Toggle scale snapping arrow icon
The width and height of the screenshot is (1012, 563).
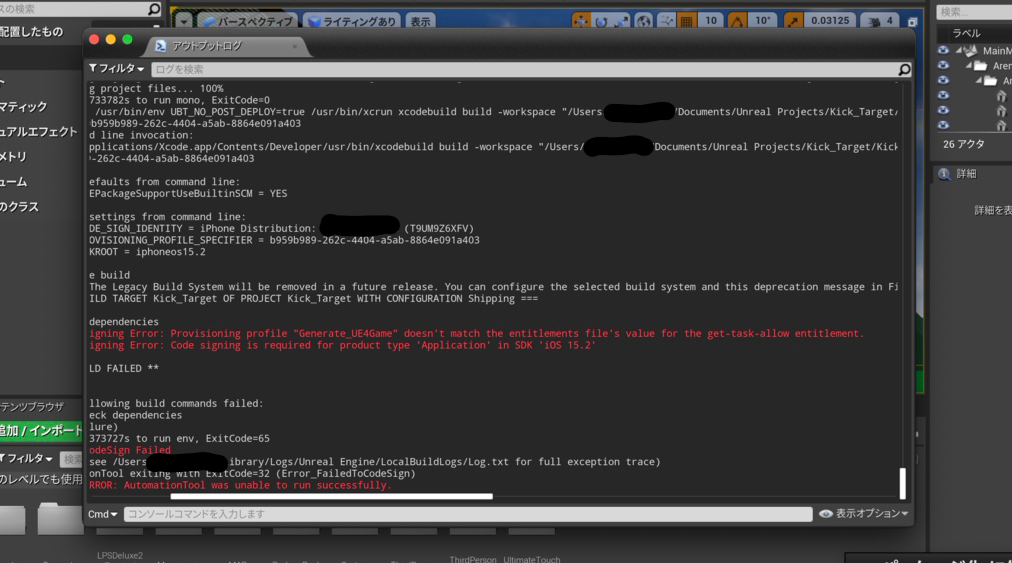click(x=792, y=21)
